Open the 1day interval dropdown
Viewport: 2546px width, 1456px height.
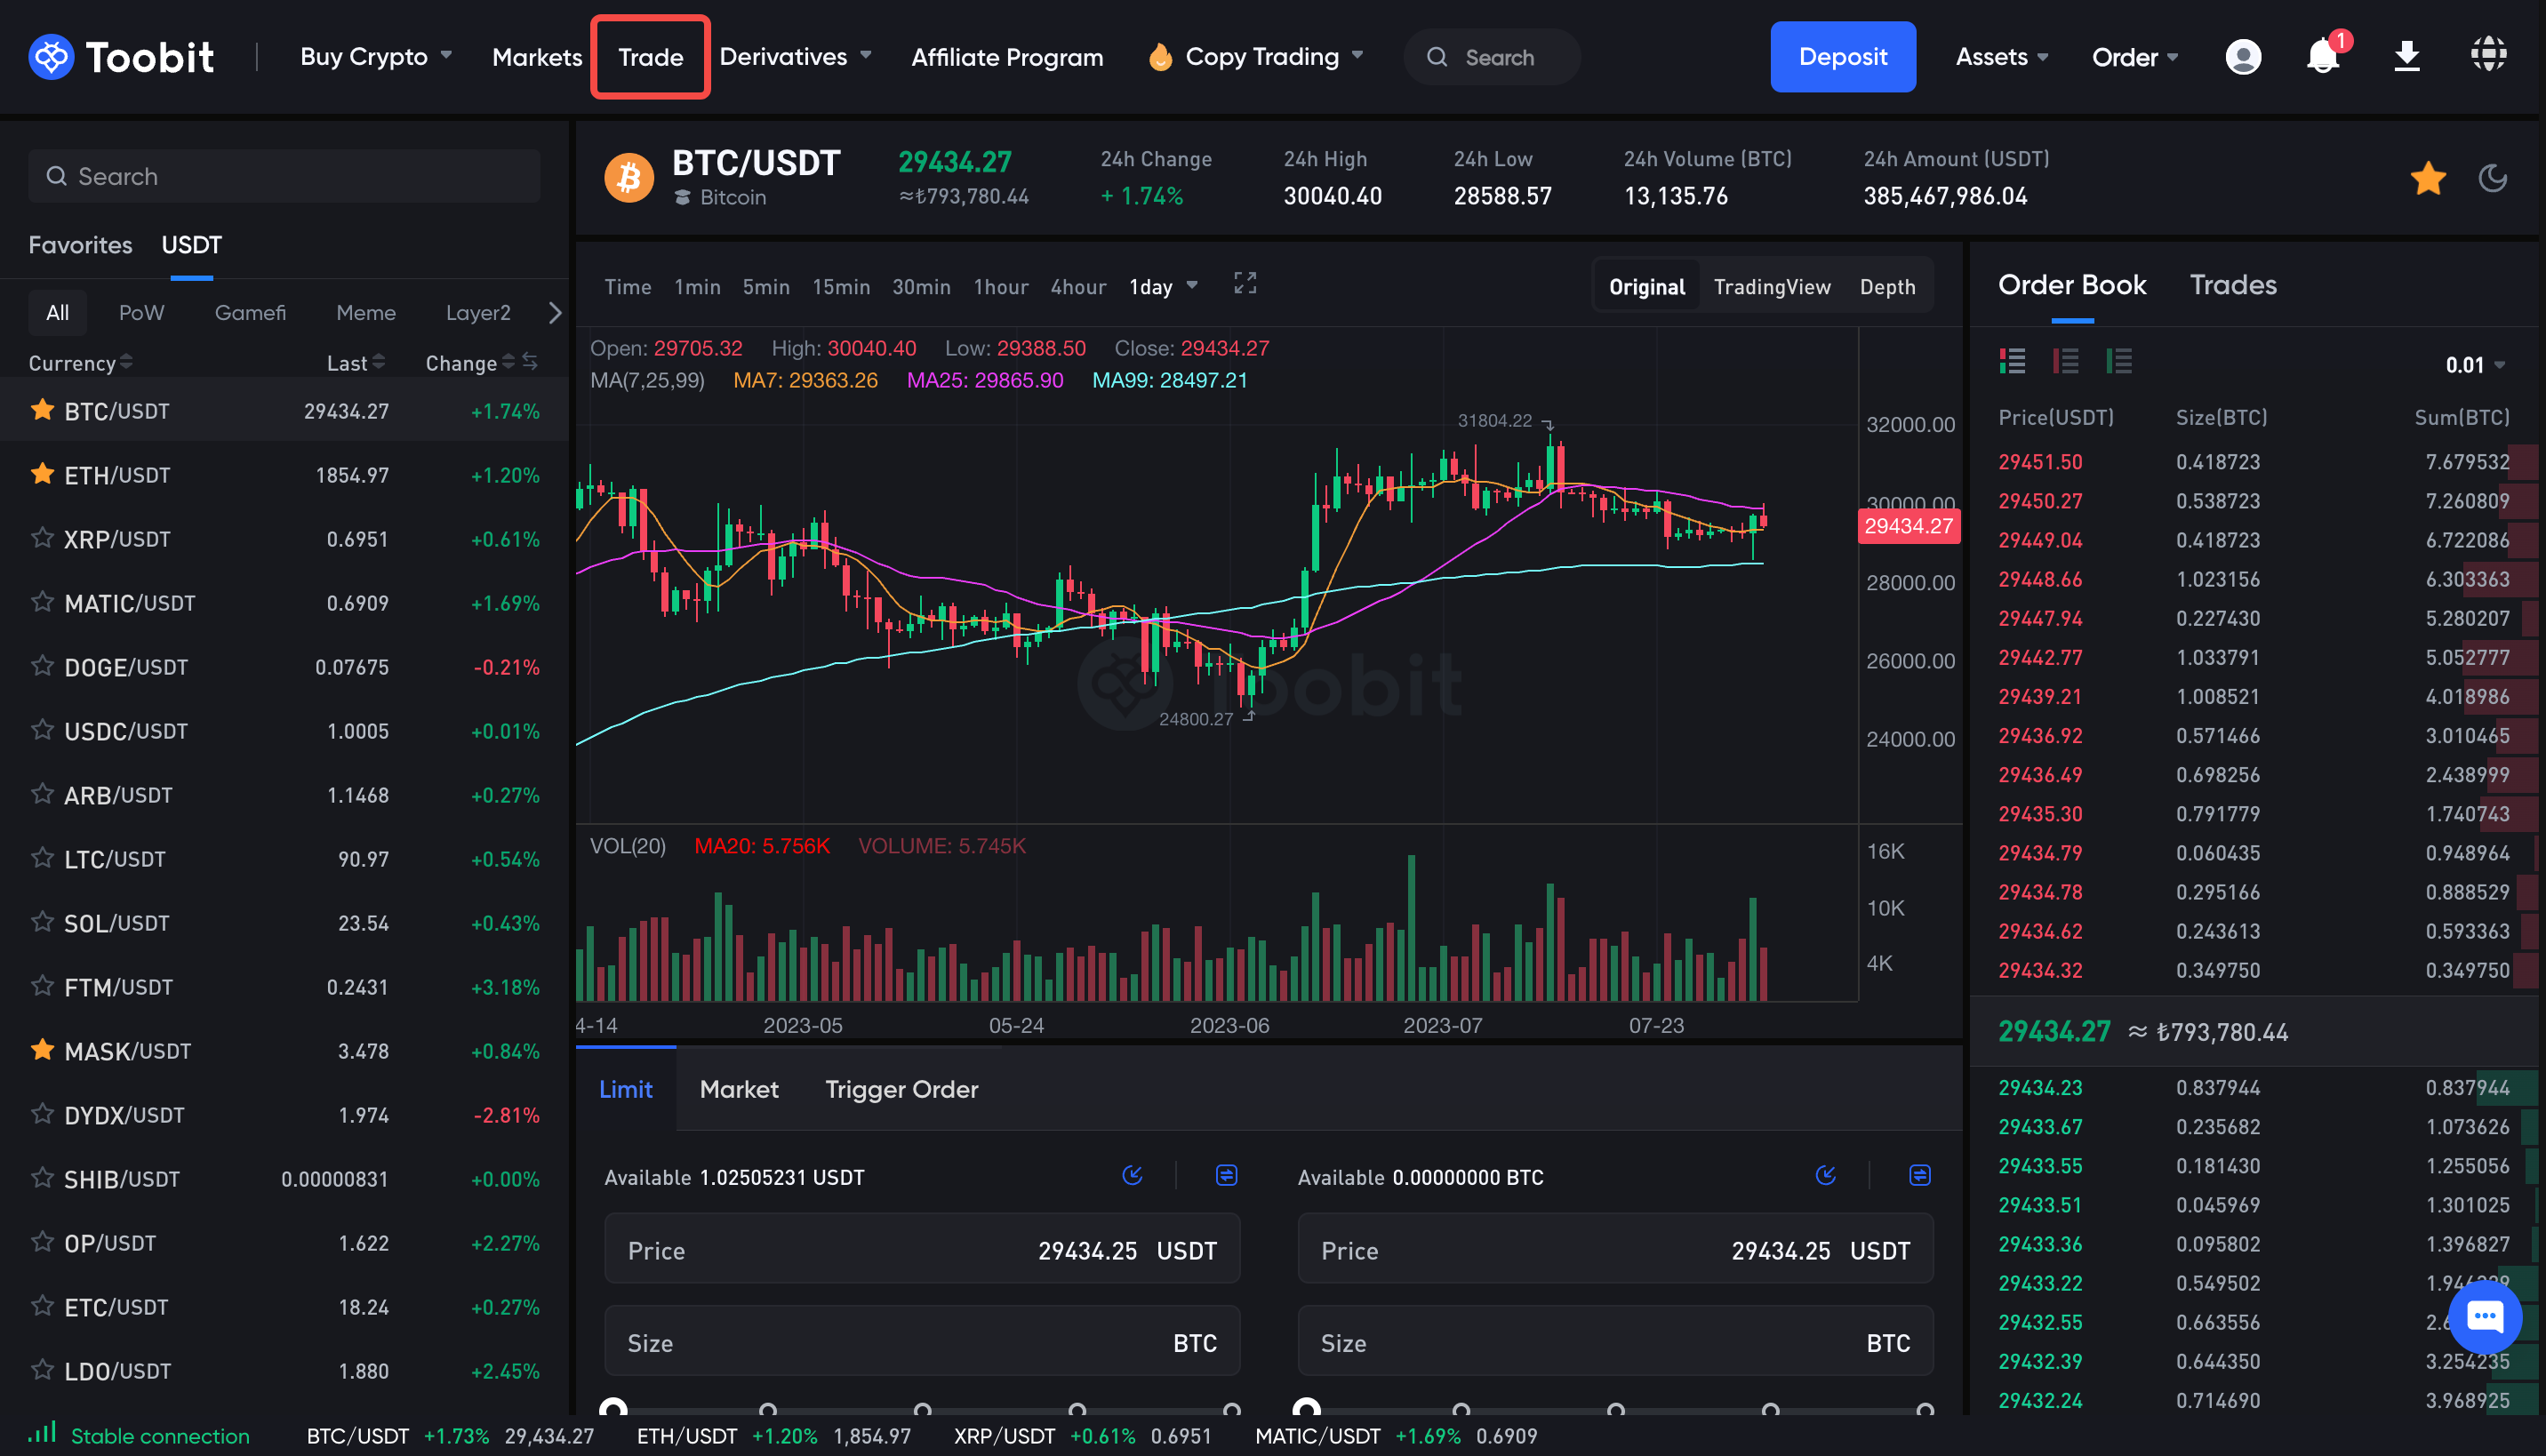[x=1163, y=287]
